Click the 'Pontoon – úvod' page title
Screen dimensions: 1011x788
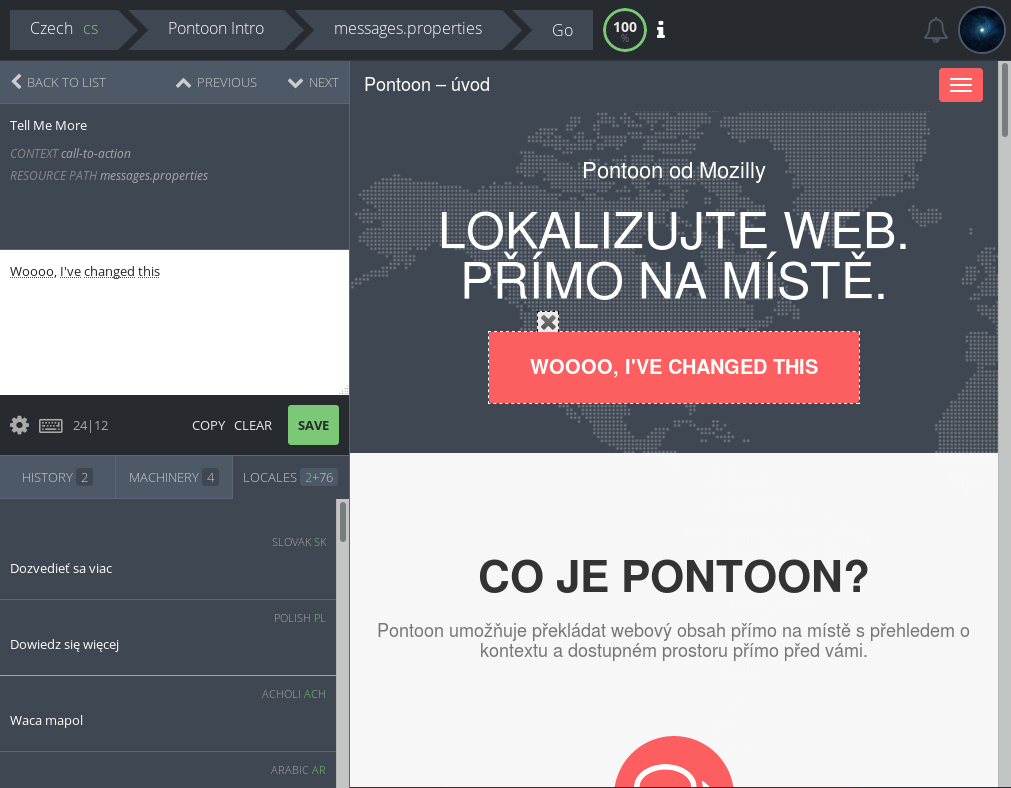[427, 84]
